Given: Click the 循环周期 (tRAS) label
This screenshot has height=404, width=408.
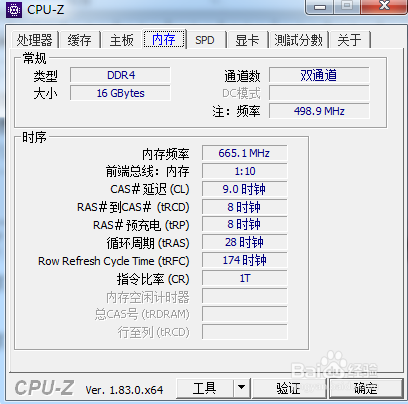Looking at the screenshot, I should (148, 243).
